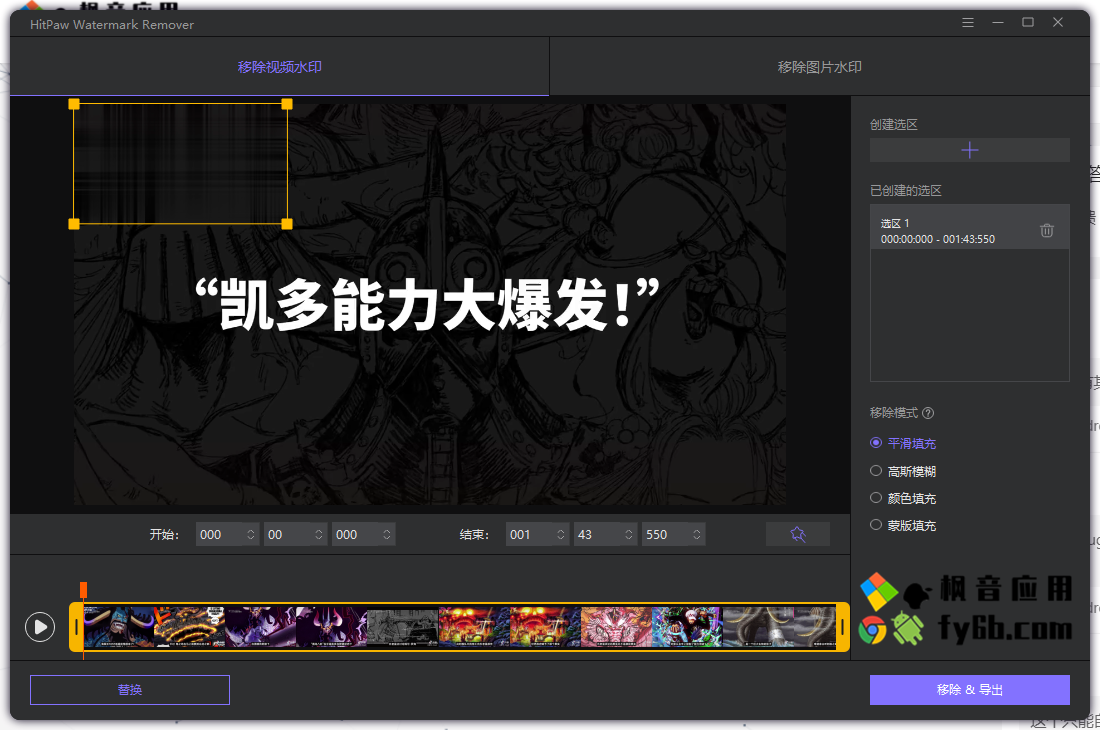The image size is (1100, 730).
Task: Click top-left handle of watermark selection box
Action: [74, 104]
